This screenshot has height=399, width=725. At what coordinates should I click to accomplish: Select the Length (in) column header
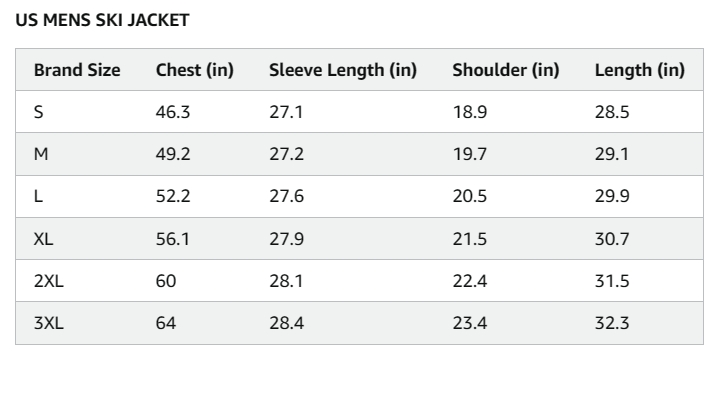[639, 70]
